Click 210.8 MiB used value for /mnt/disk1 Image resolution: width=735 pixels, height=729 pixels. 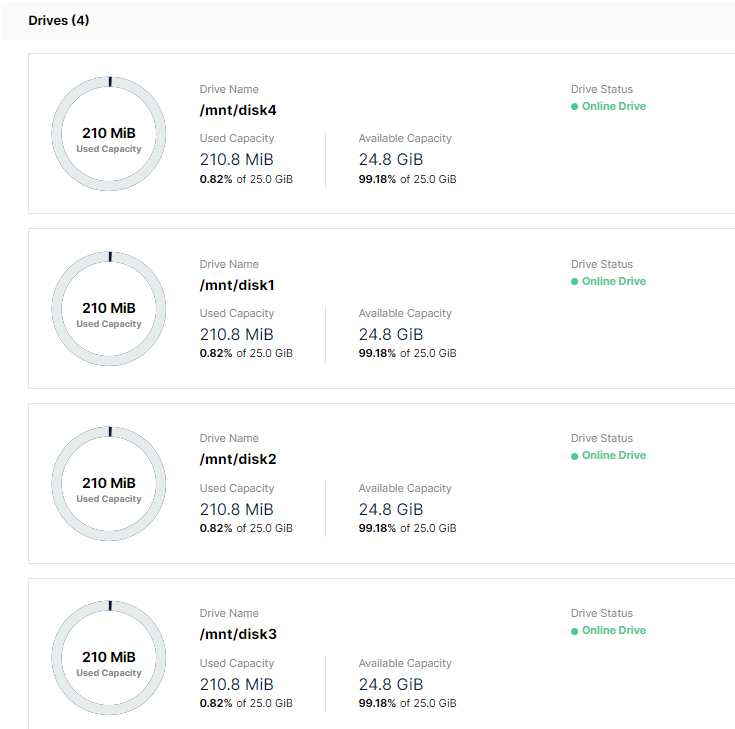coord(236,334)
